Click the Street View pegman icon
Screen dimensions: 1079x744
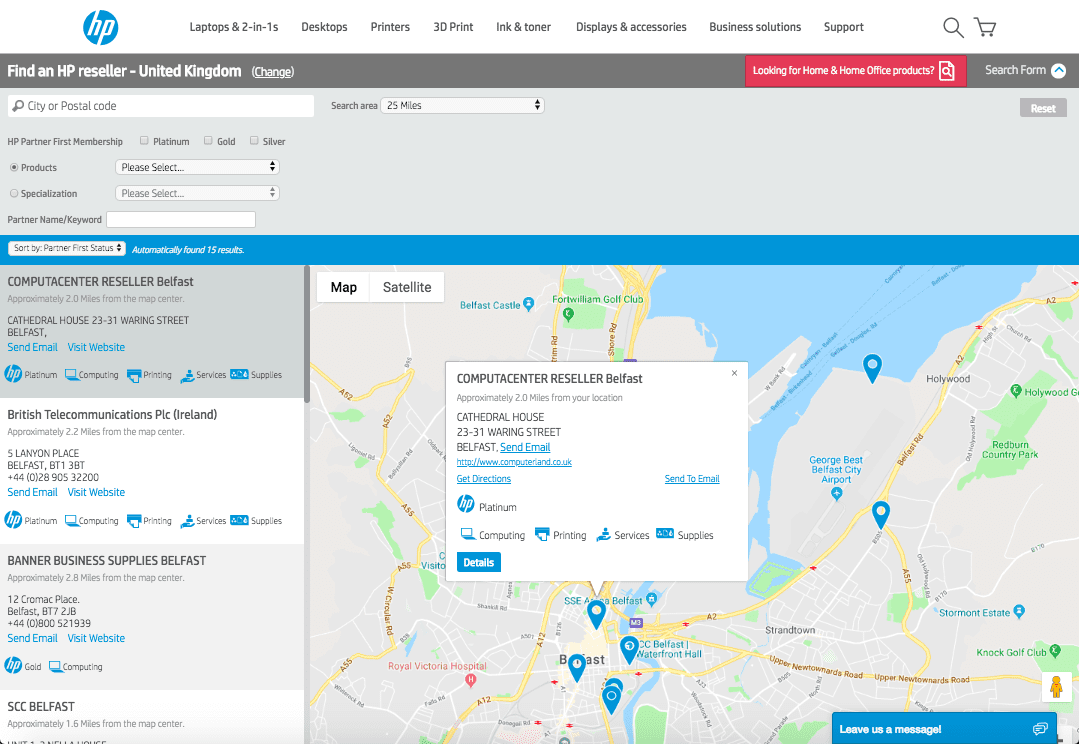[1056, 686]
